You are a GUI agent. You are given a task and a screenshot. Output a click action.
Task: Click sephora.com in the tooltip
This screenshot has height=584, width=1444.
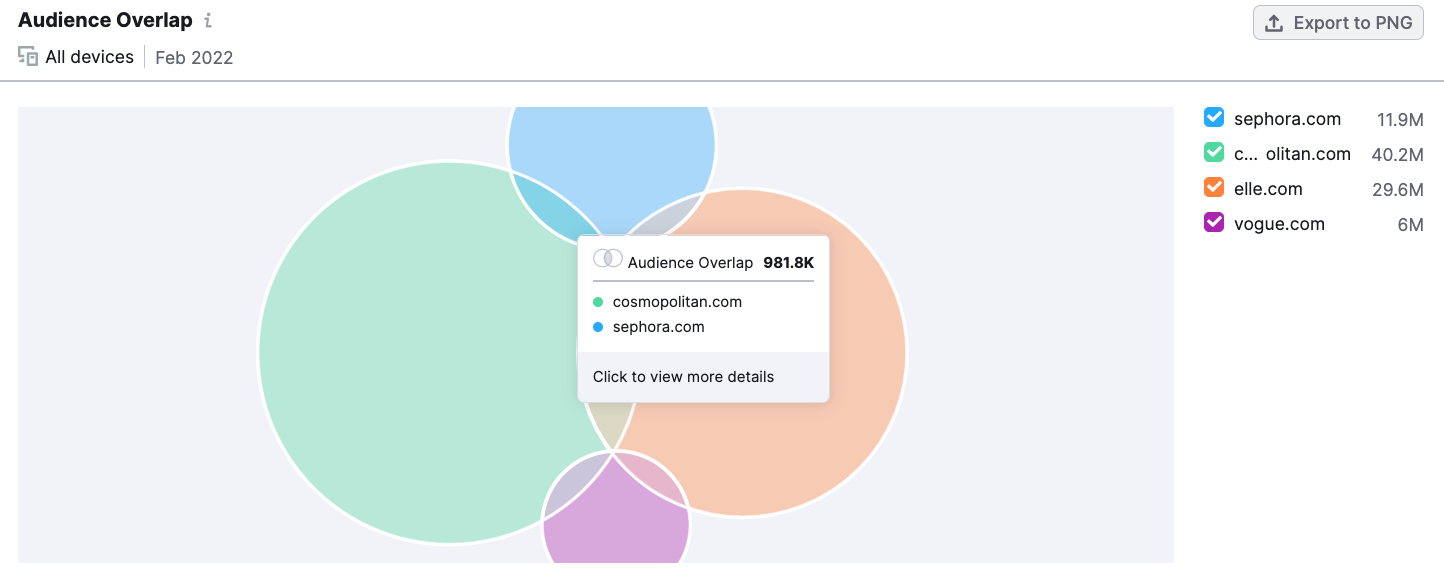coord(658,327)
